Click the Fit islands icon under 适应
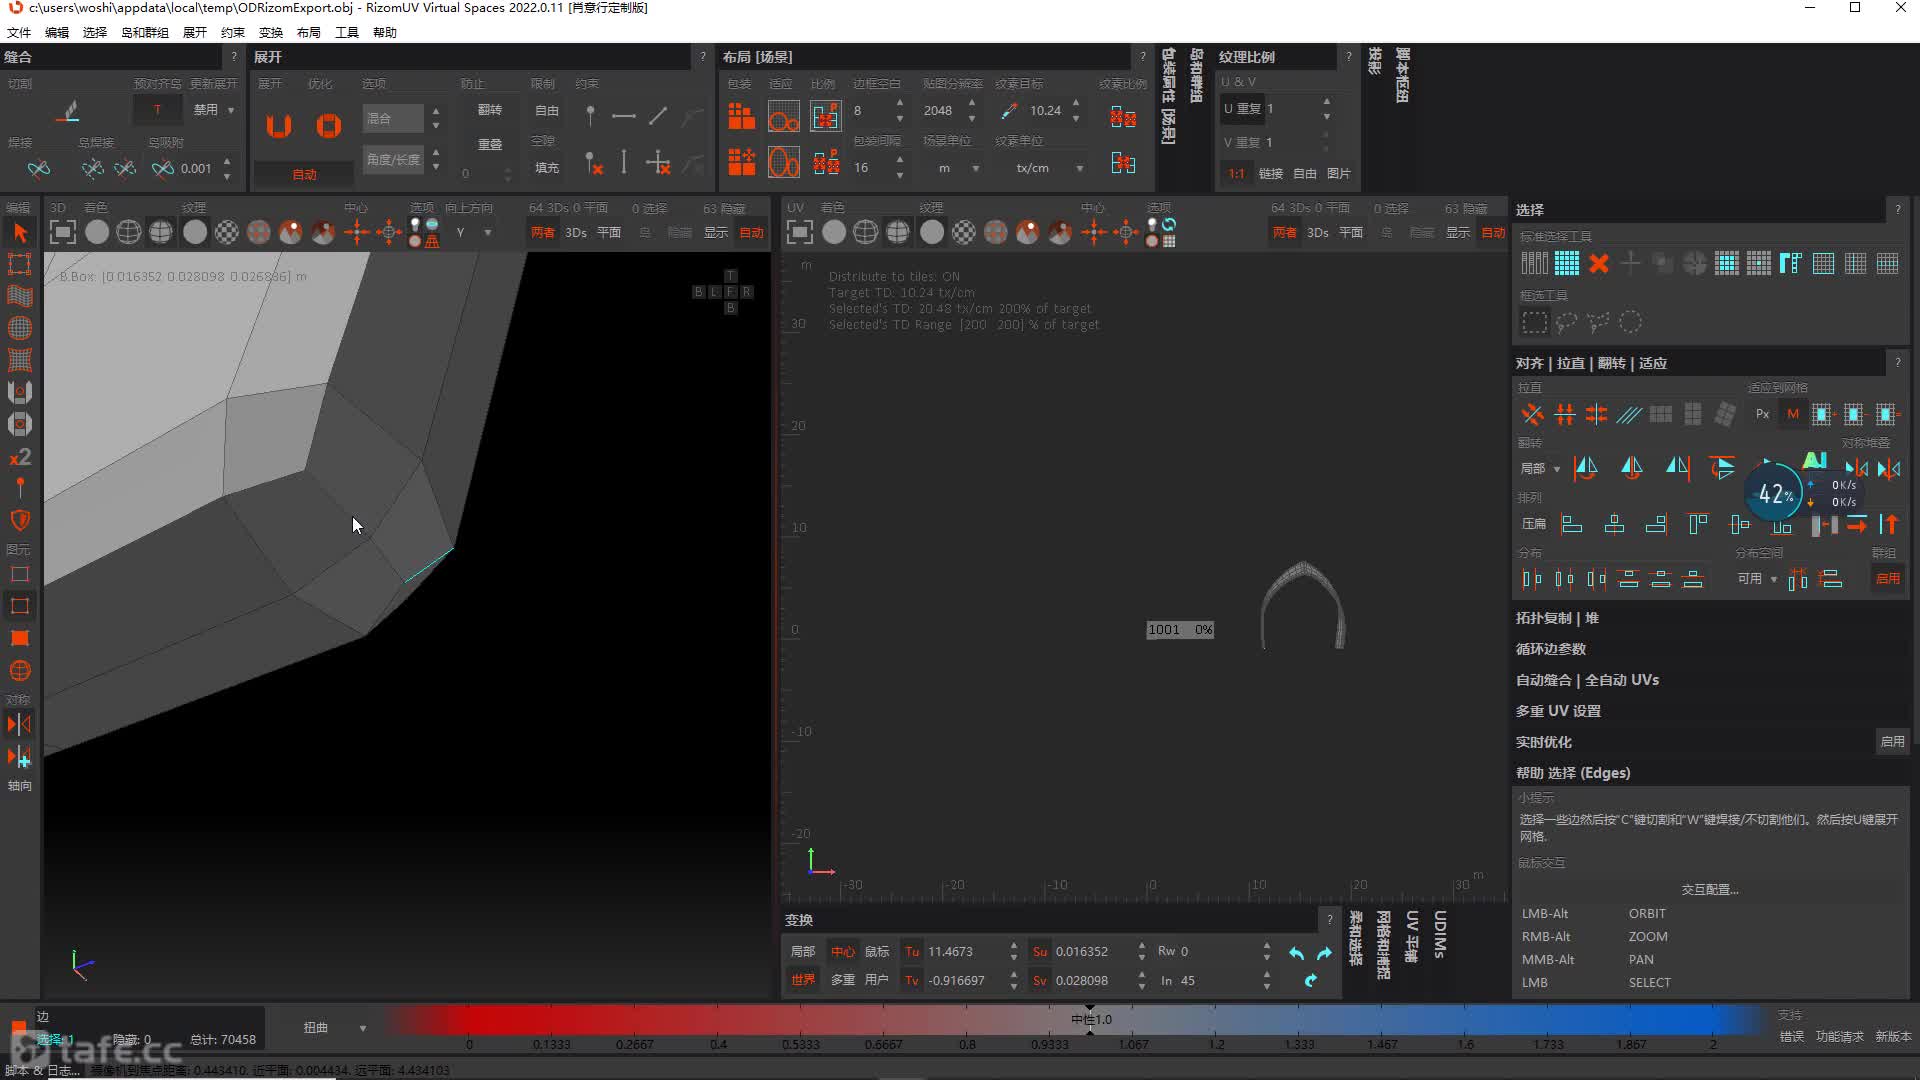Image resolution: width=1920 pixels, height=1080 pixels. coord(783,117)
